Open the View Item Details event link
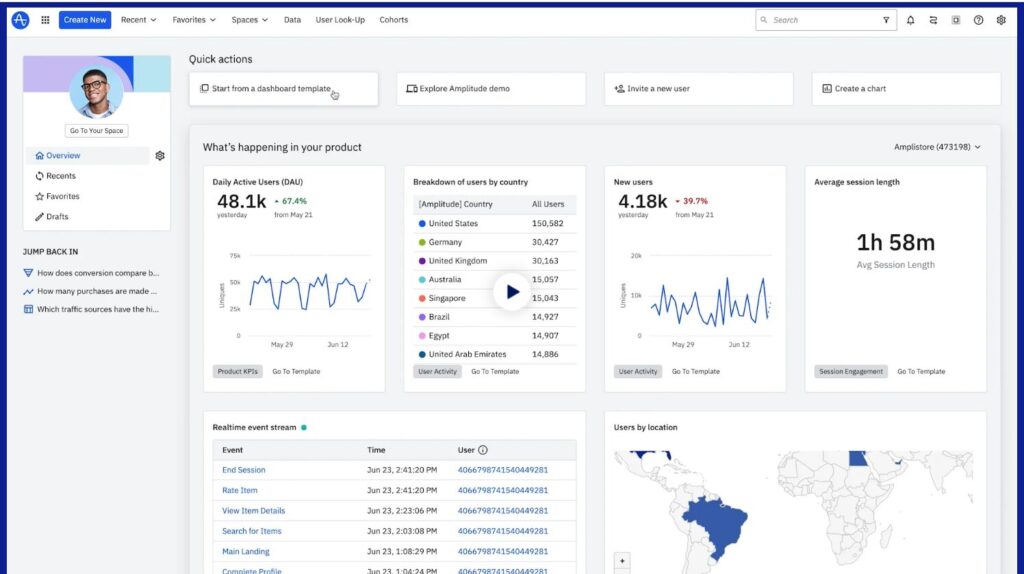The height and width of the screenshot is (574, 1024). click(x=253, y=511)
